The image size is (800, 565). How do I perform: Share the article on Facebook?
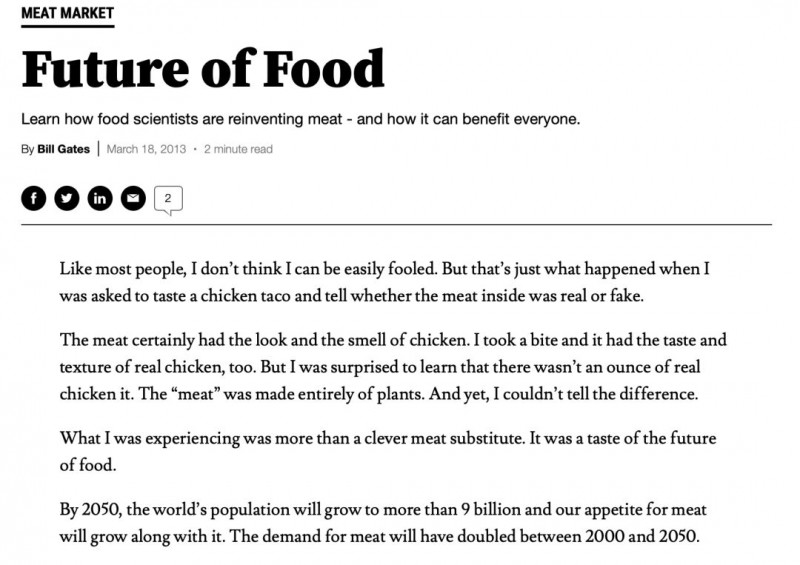coord(33,198)
